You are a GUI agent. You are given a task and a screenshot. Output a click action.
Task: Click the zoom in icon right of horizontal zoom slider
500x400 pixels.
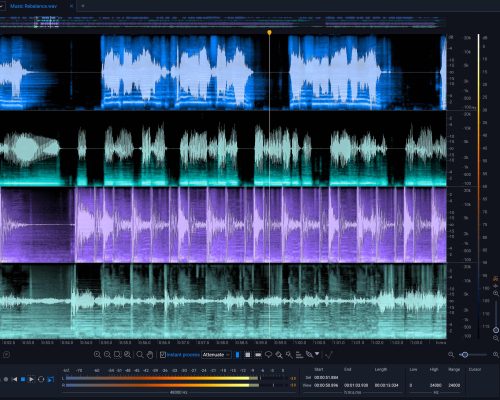point(496,355)
